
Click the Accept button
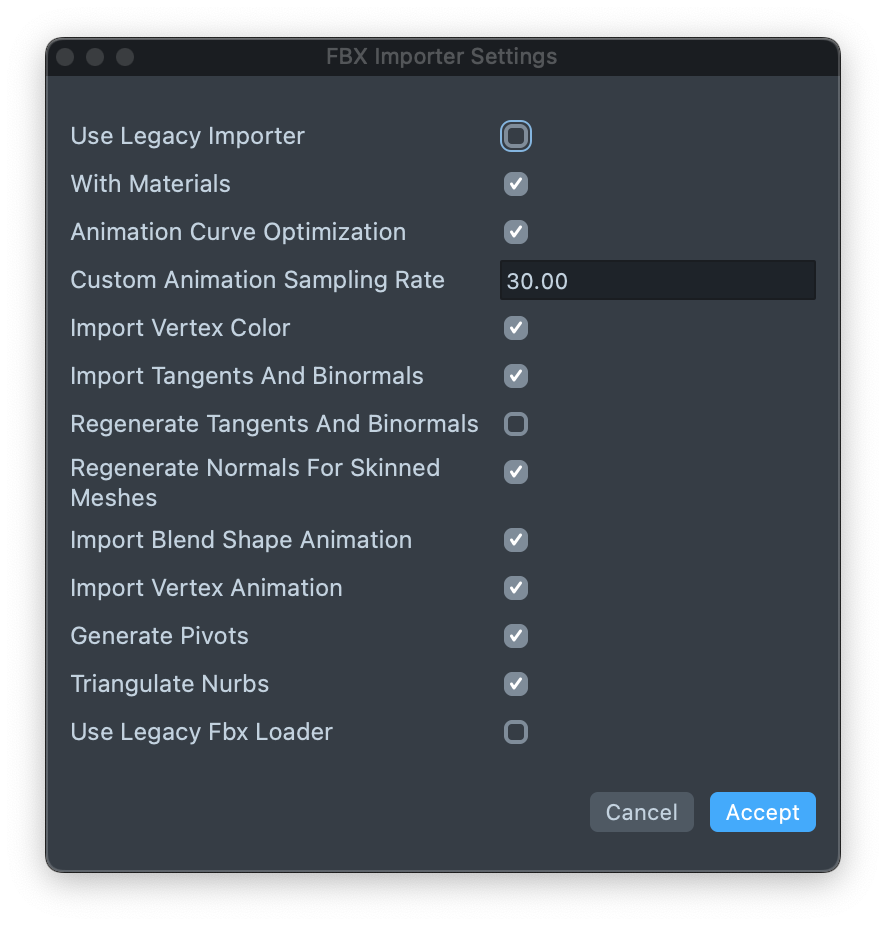(762, 812)
